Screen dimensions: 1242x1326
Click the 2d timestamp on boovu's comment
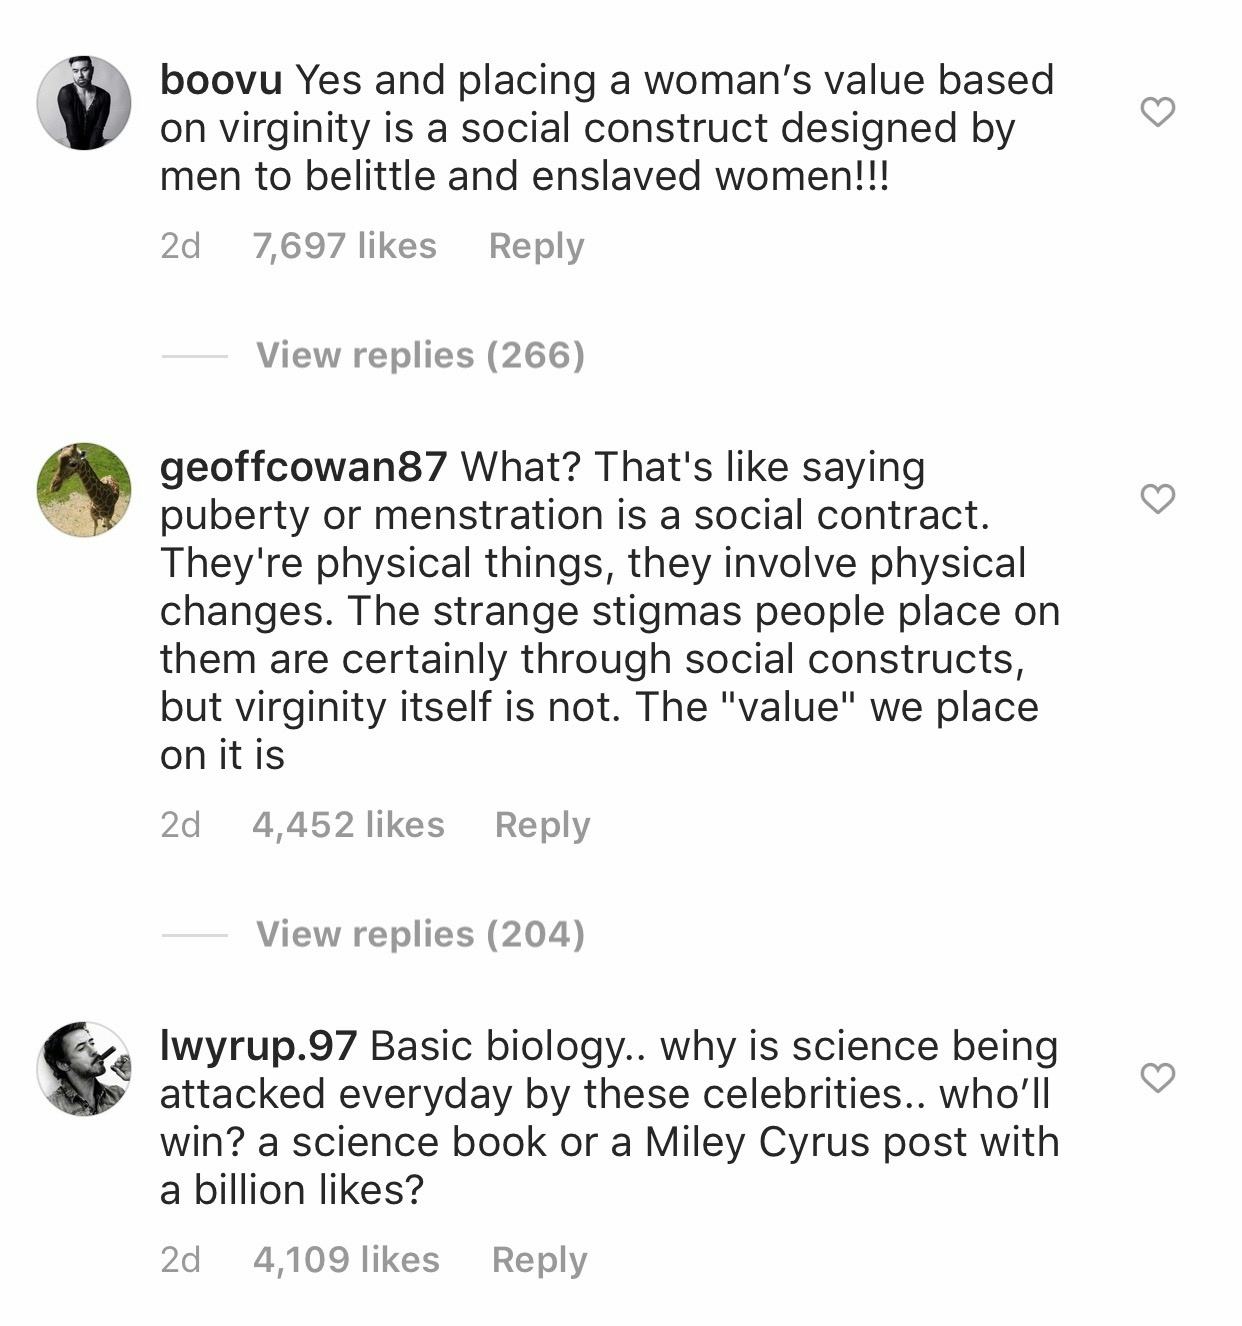[180, 246]
